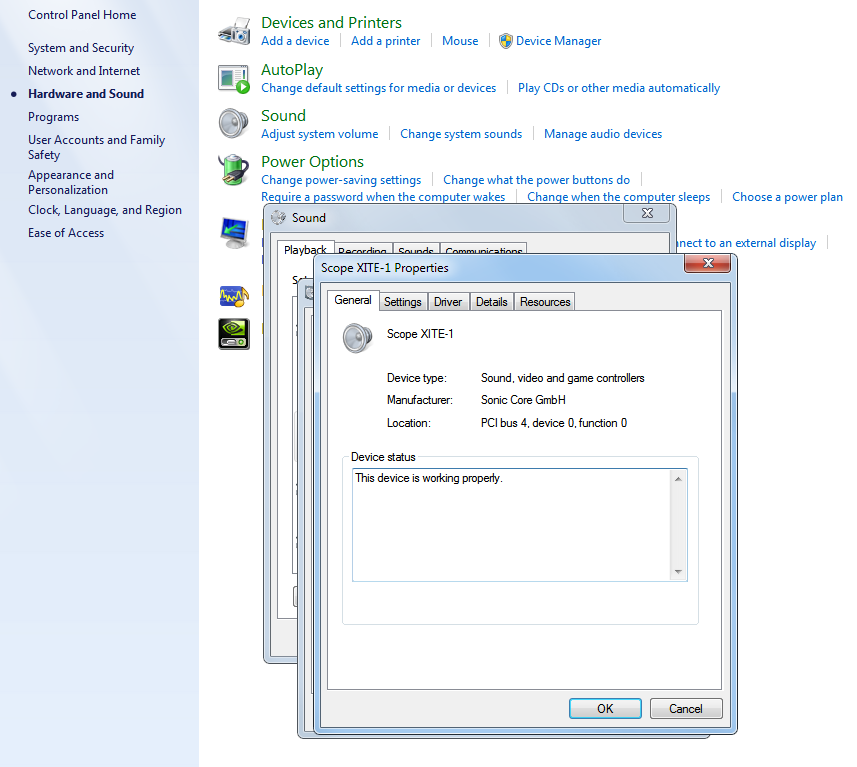
Task: Open the AutoPlay heading link
Action: (x=292, y=70)
